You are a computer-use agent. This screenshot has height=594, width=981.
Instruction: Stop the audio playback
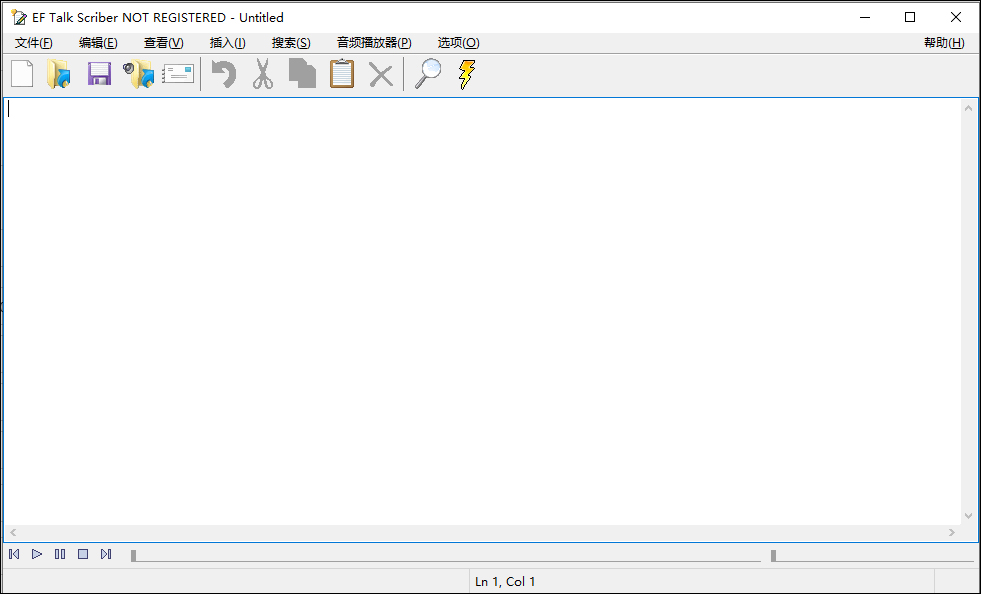coord(83,554)
